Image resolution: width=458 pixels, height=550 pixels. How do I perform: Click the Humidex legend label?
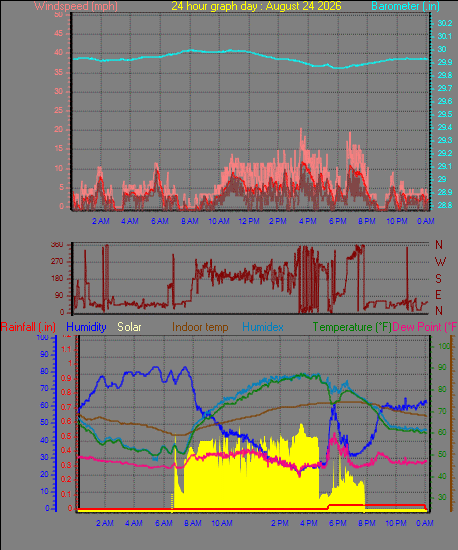[x=263, y=327]
